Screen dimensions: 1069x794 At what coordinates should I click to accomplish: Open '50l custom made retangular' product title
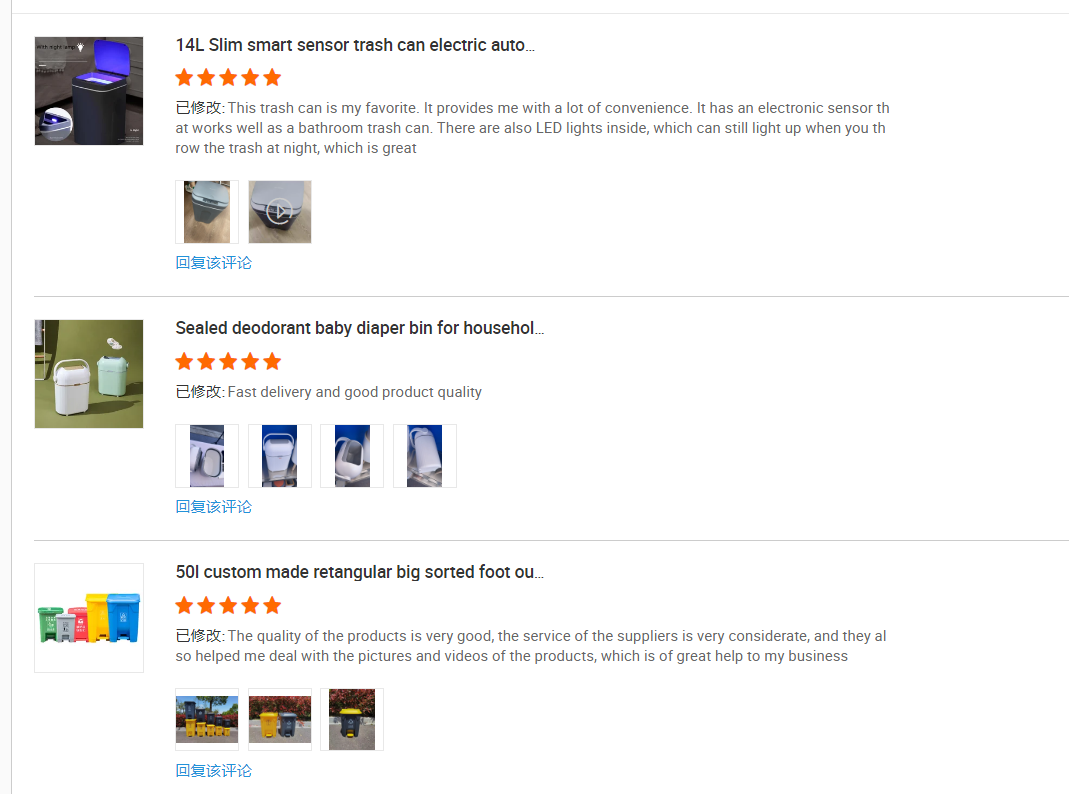coord(360,572)
